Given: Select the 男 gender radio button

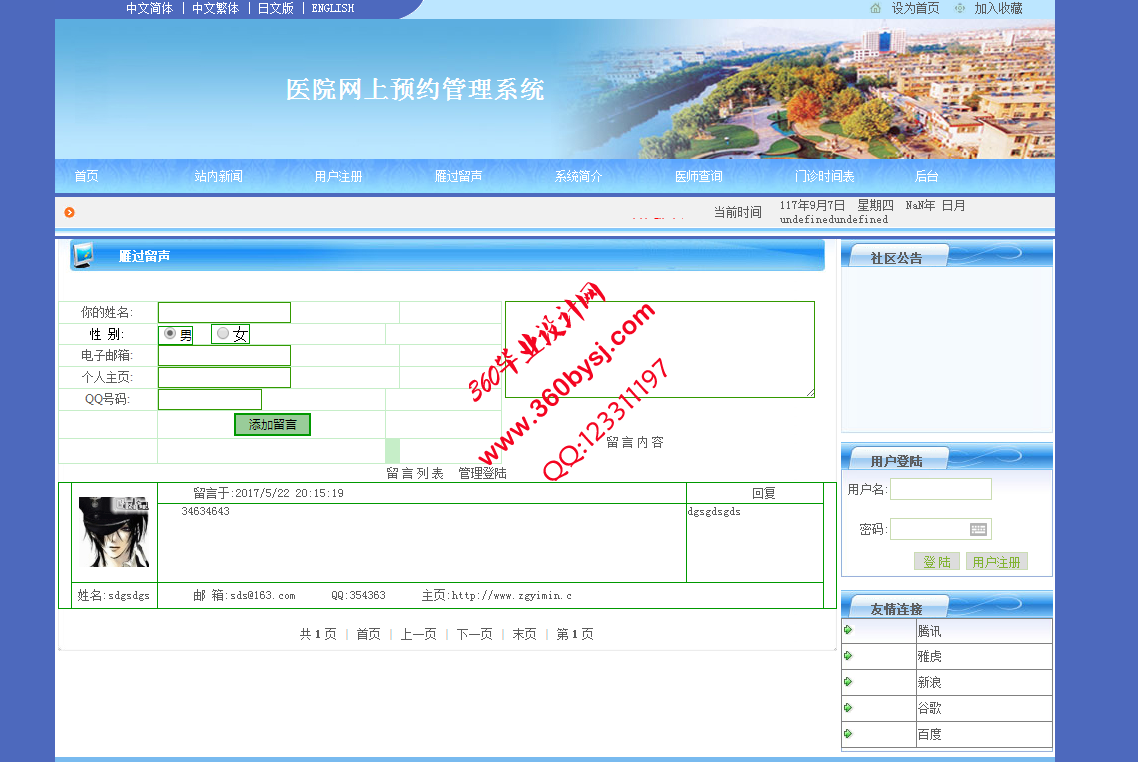Looking at the screenshot, I should pyautogui.click(x=170, y=334).
